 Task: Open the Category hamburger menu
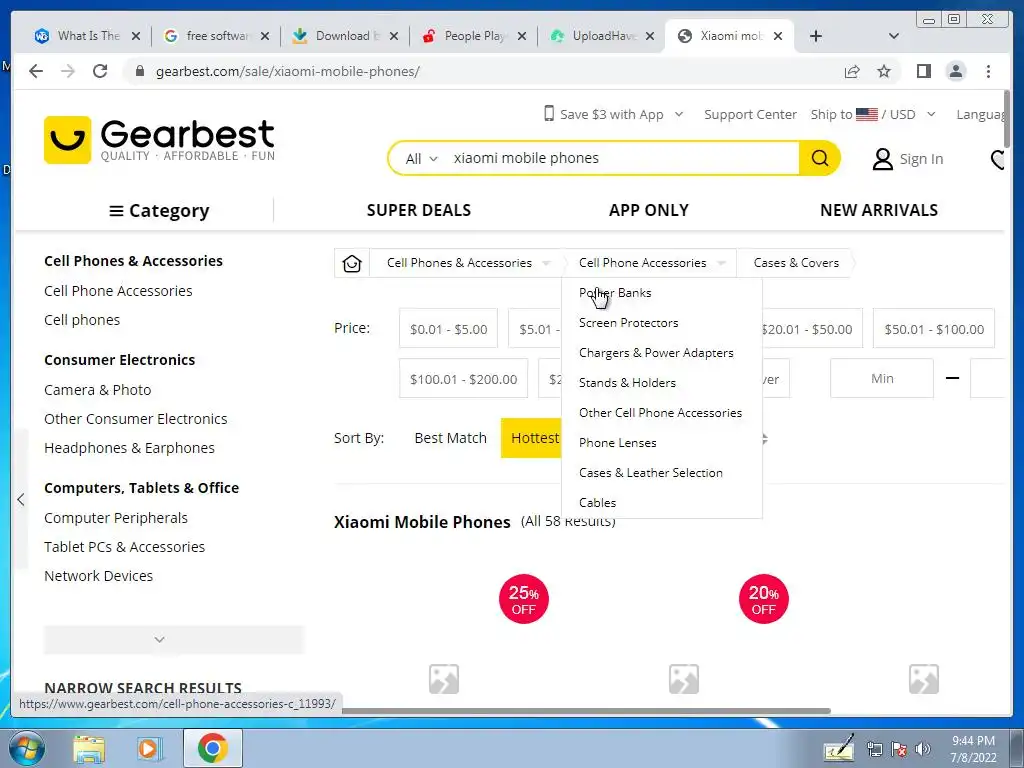point(159,210)
